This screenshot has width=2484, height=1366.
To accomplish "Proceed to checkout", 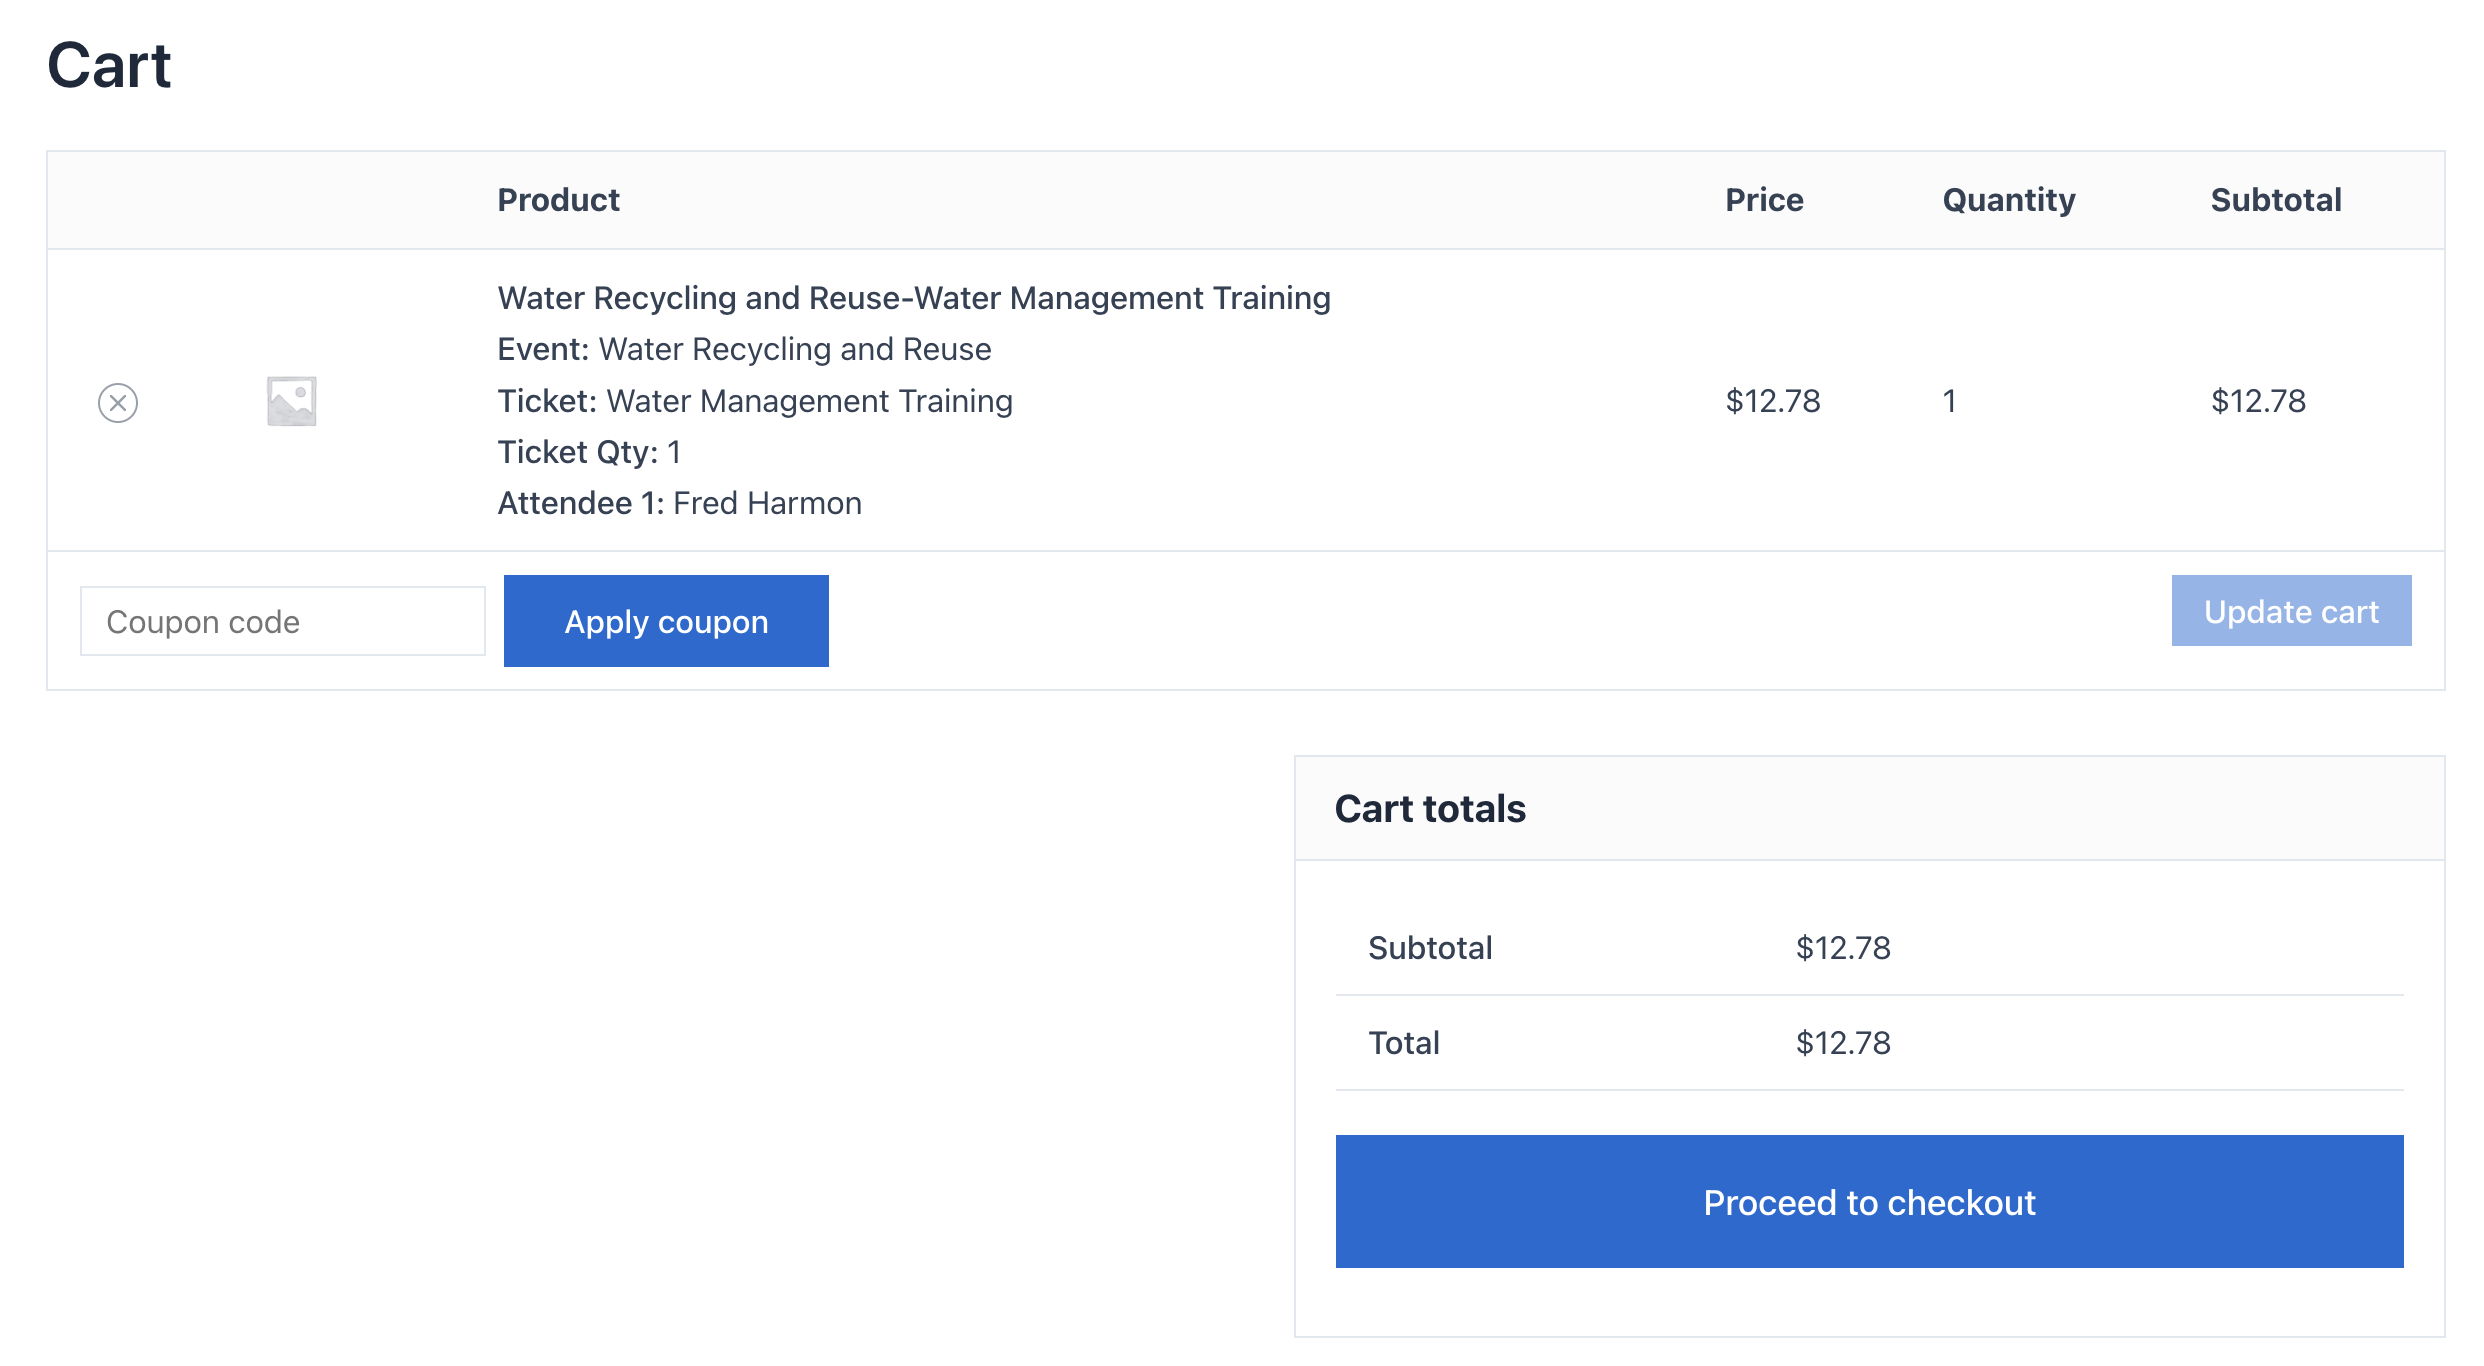I will [x=1868, y=1202].
